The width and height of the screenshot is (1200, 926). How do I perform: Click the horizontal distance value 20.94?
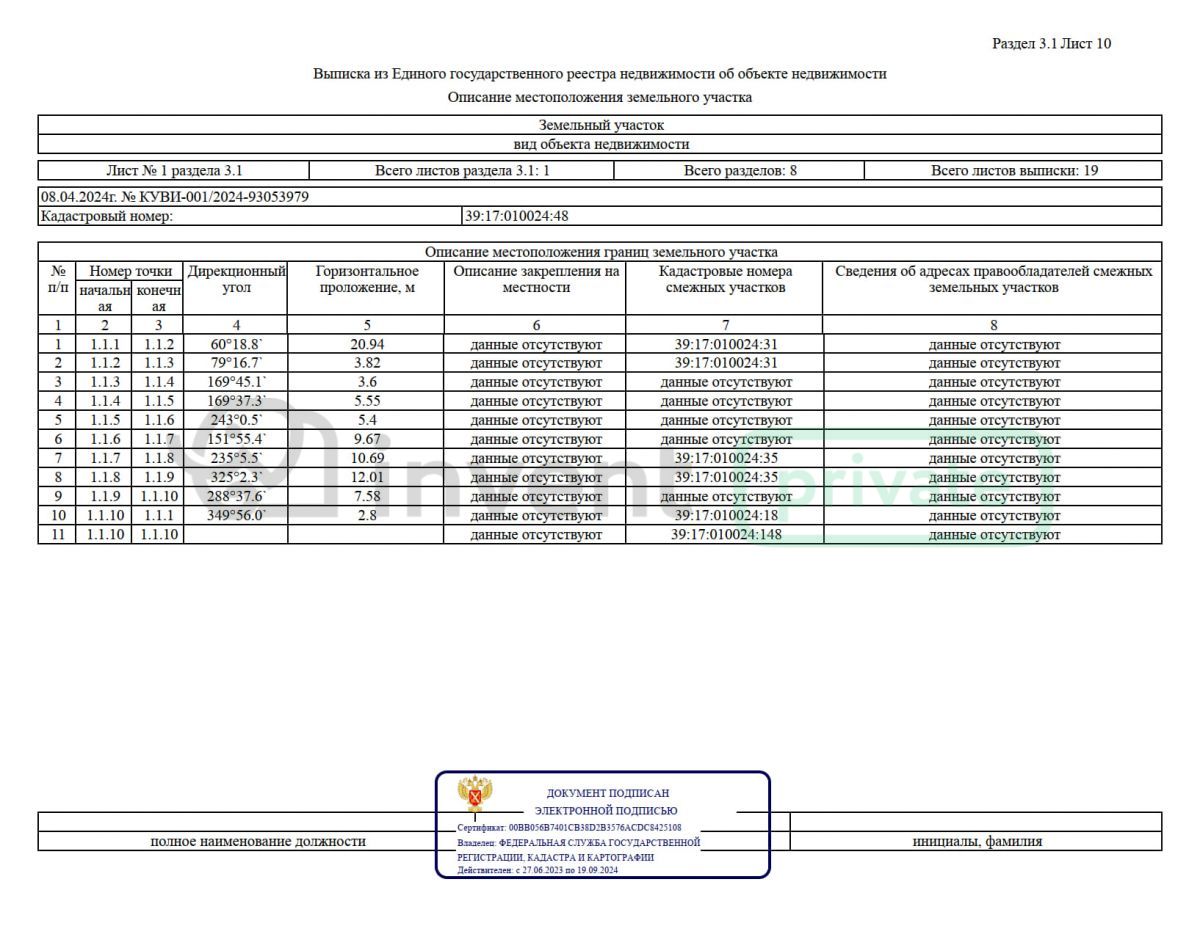366,345
